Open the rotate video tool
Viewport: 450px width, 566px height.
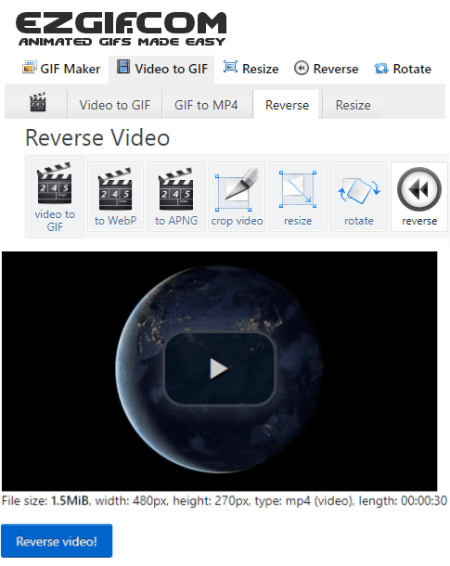tap(358, 197)
